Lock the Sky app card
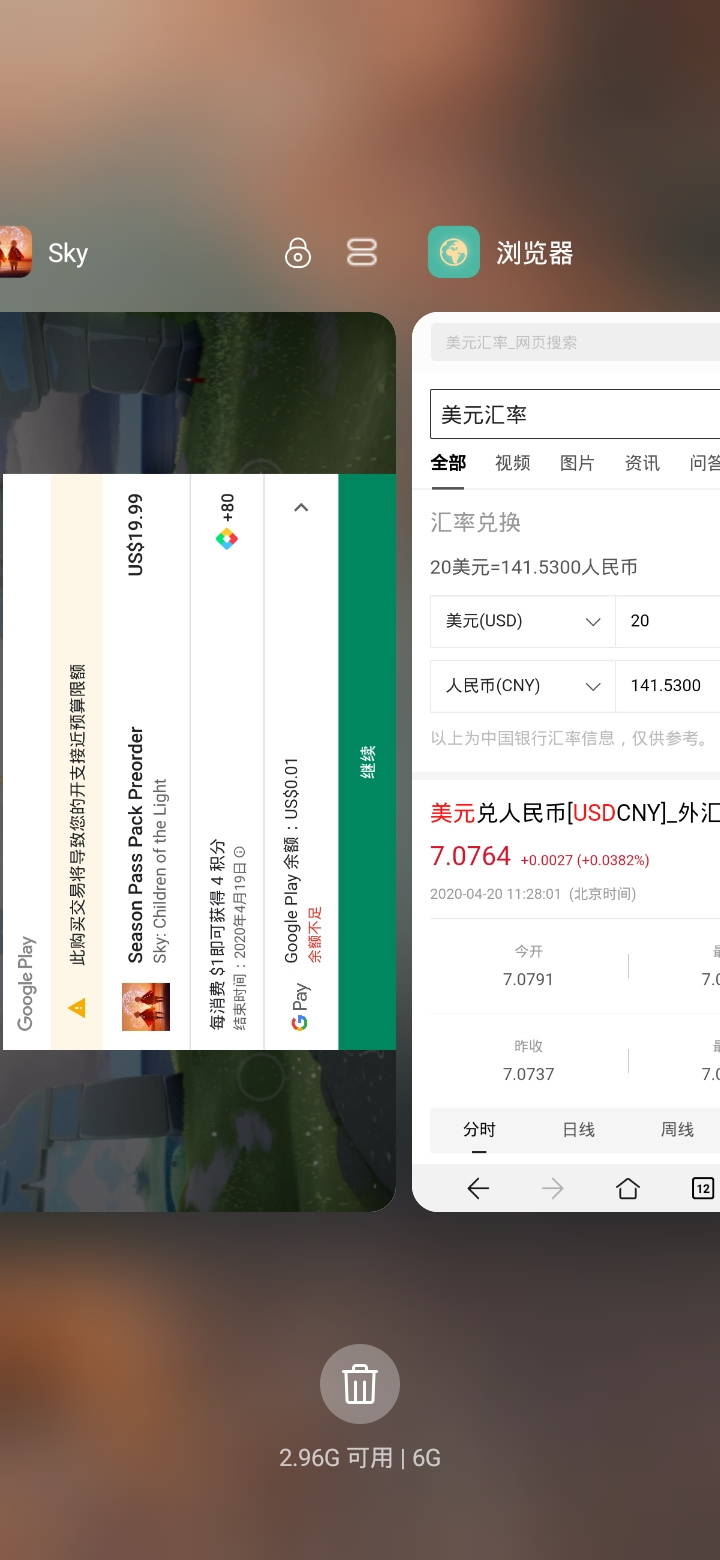The width and height of the screenshot is (720, 1560). pos(298,253)
